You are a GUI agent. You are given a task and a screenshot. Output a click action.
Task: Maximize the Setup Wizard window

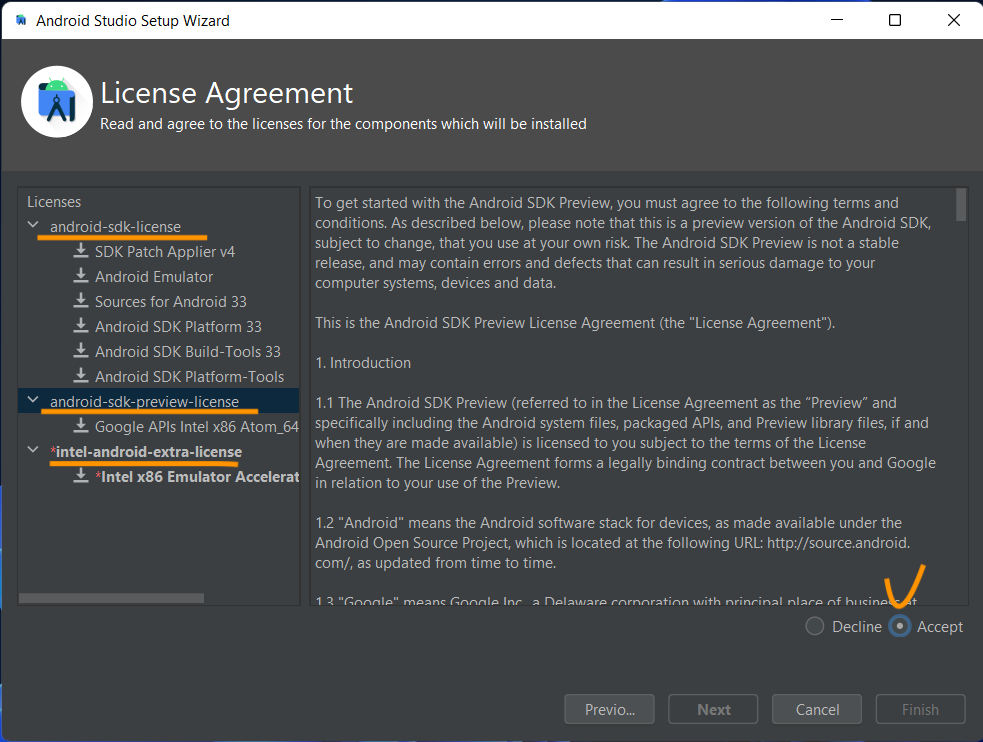[x=895, y=20]
